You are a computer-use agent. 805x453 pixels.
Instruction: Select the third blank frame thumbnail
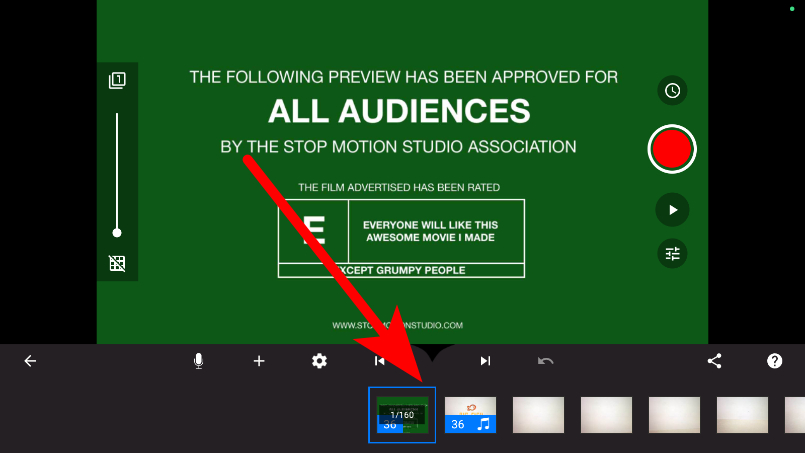538,415
